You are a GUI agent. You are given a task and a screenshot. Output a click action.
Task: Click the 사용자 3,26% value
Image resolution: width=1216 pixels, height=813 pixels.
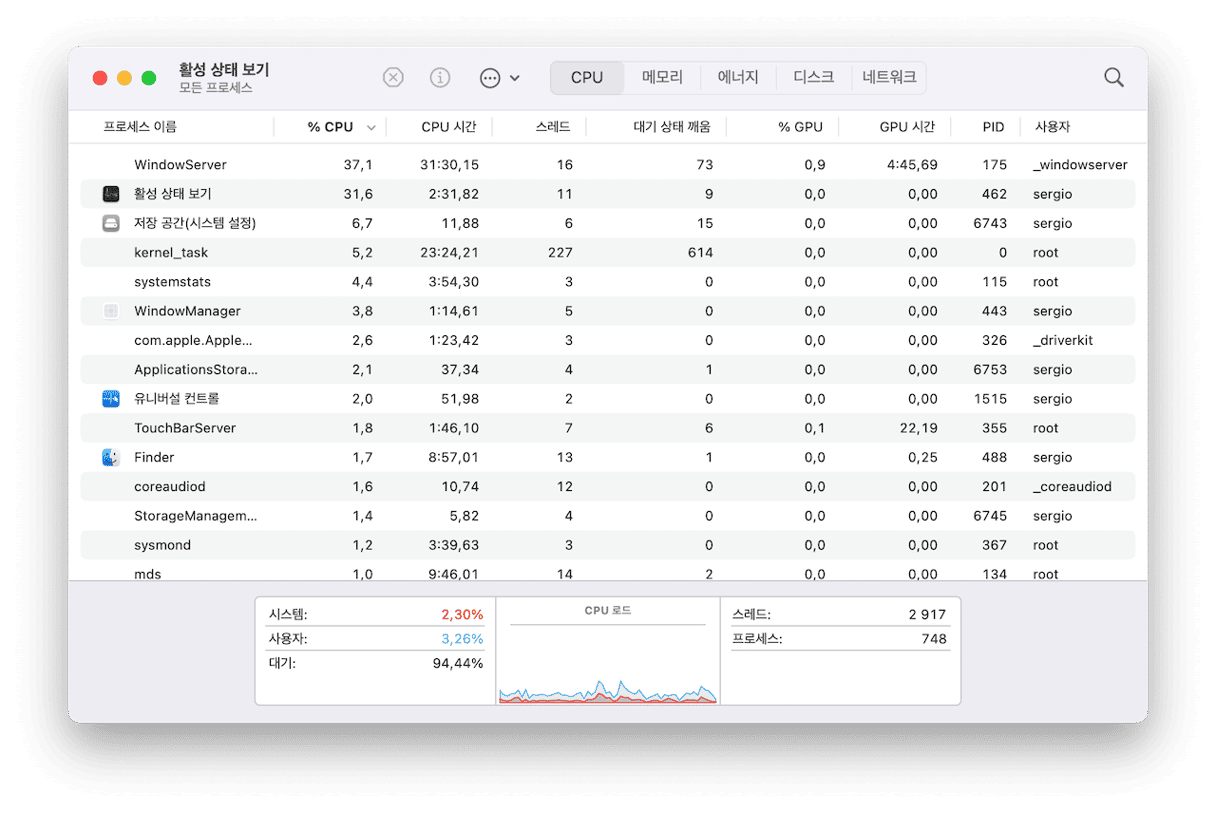click(462, 638)
